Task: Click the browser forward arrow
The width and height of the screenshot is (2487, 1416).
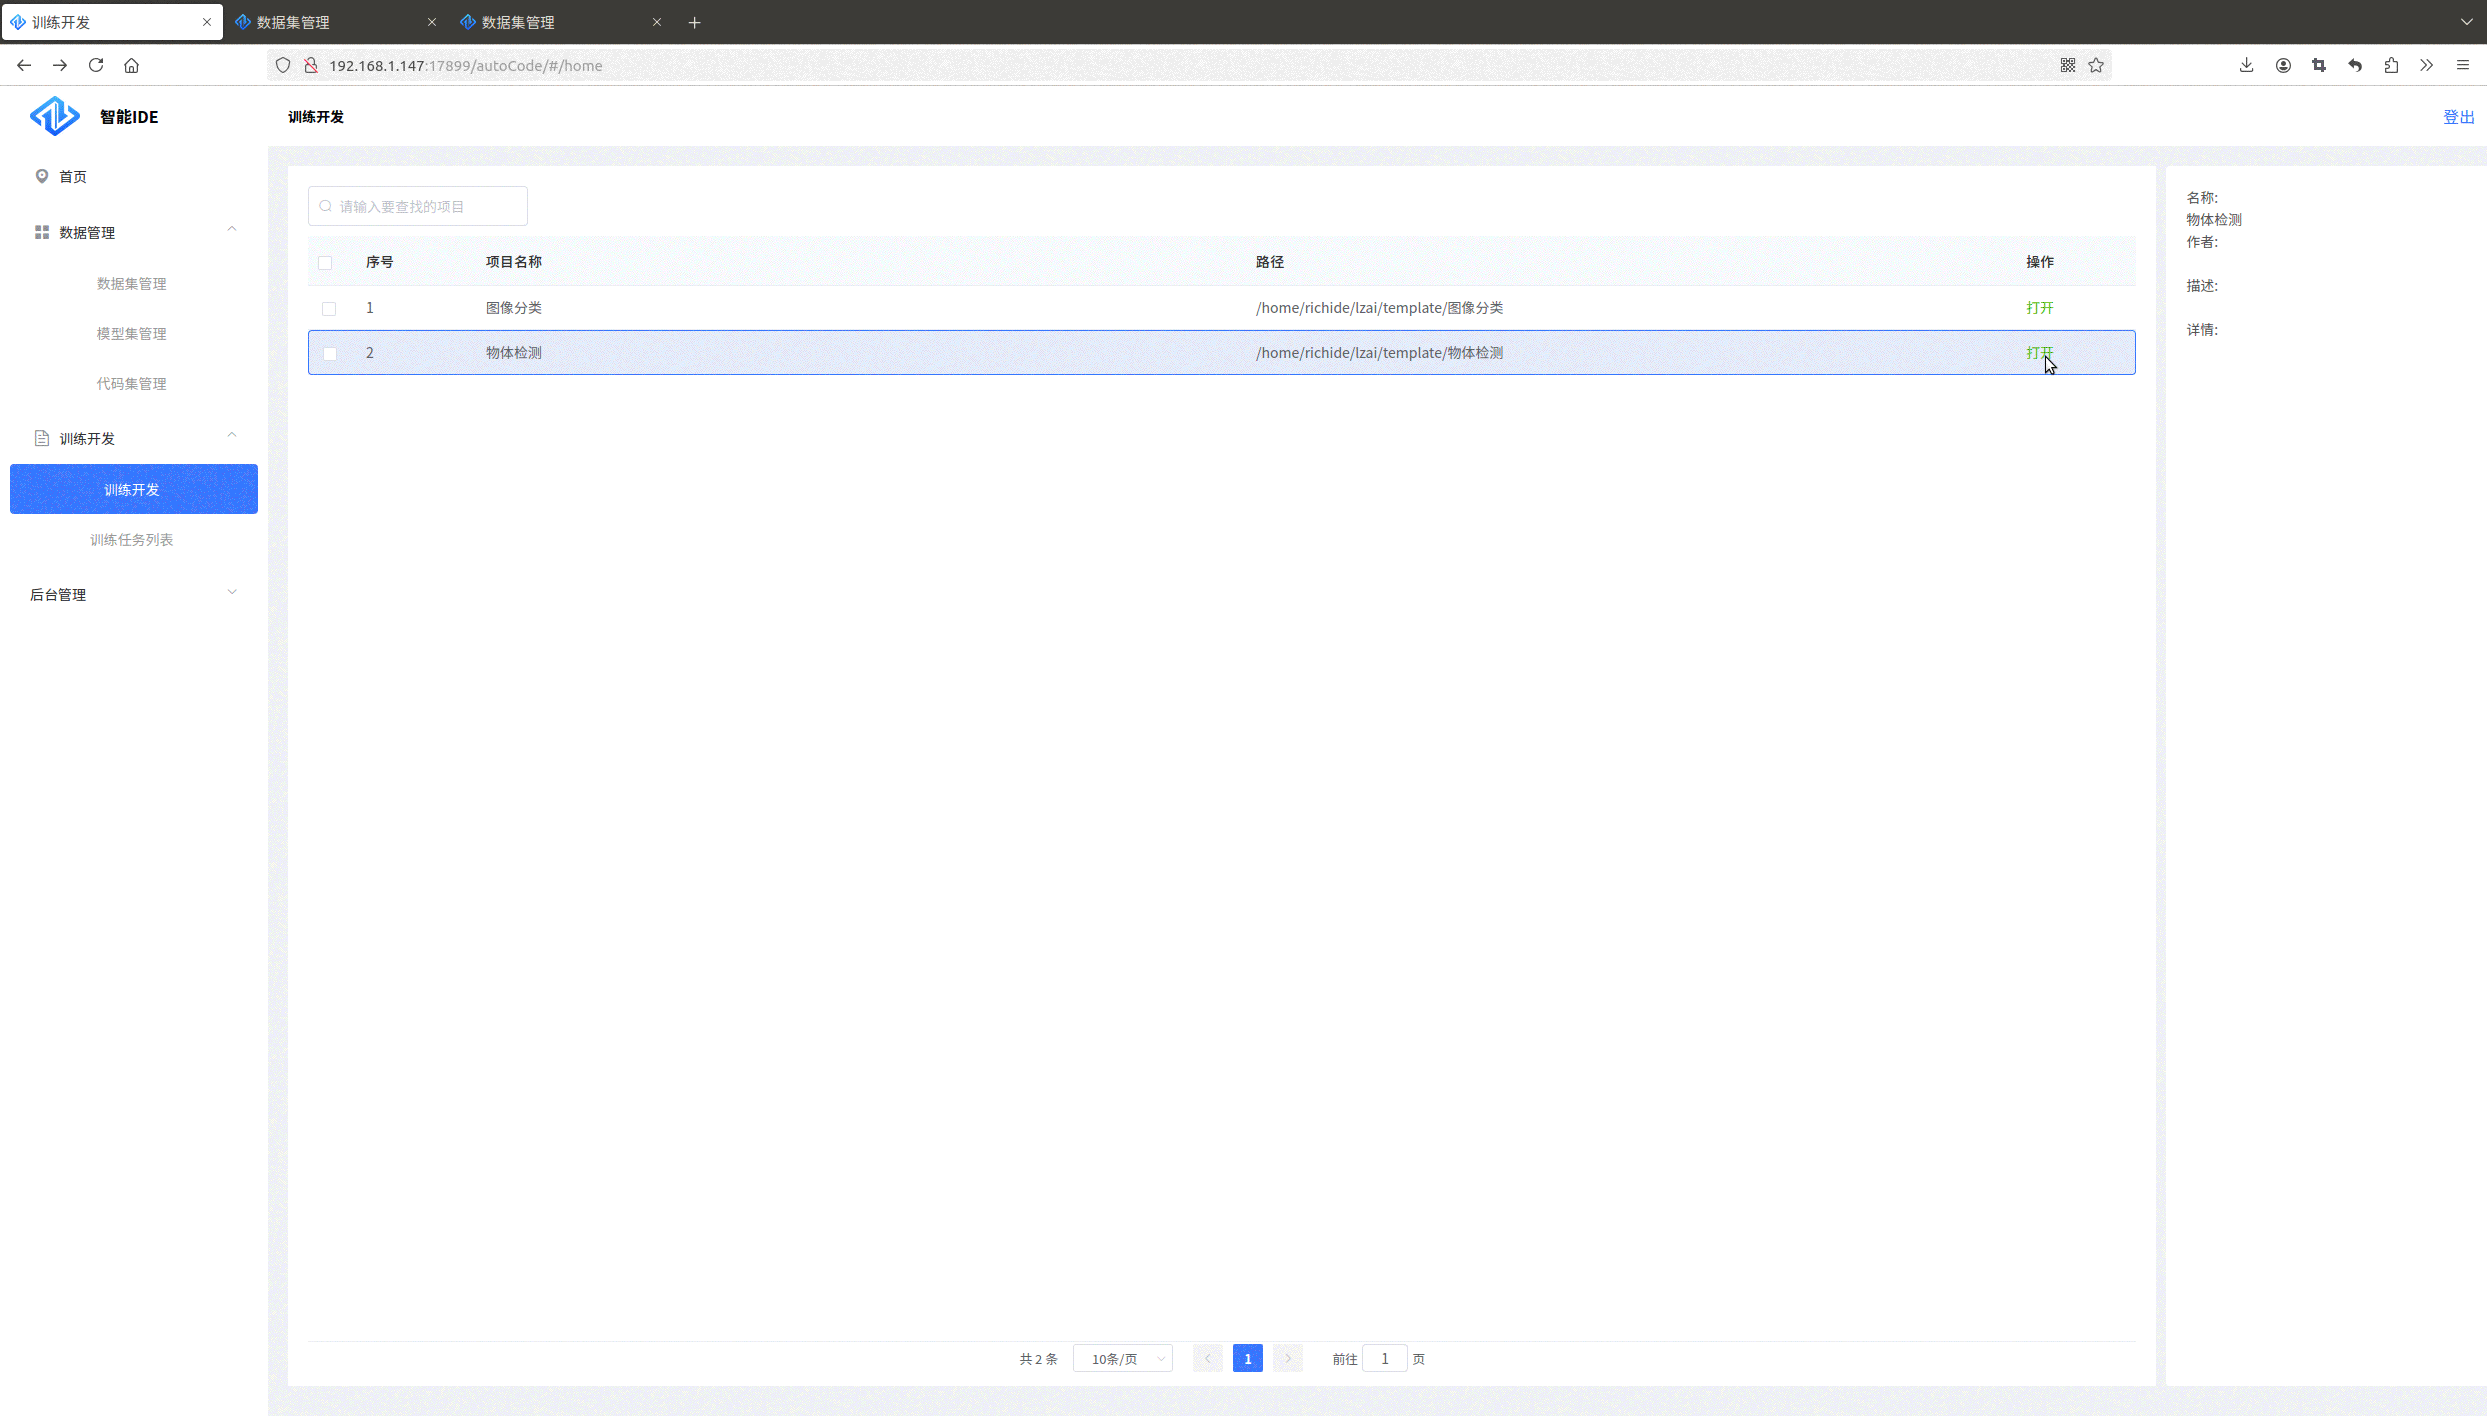Action: [x=60, y=65]
